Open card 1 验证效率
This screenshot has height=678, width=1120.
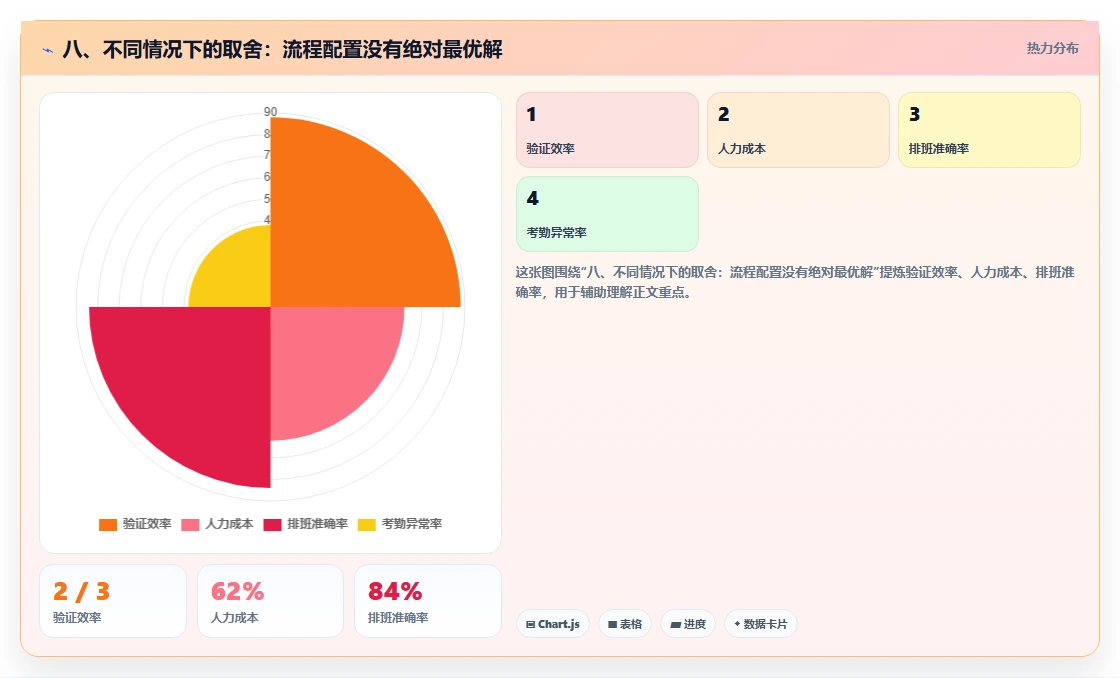pyautogui.click(x=607, y=130)
